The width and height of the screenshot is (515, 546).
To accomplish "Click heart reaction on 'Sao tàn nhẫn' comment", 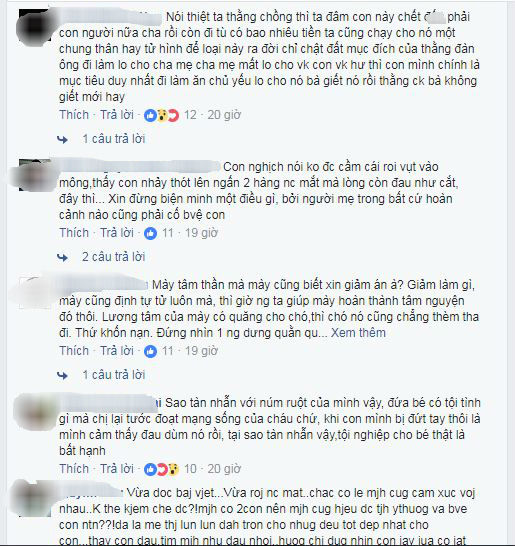I will (162, 469).
